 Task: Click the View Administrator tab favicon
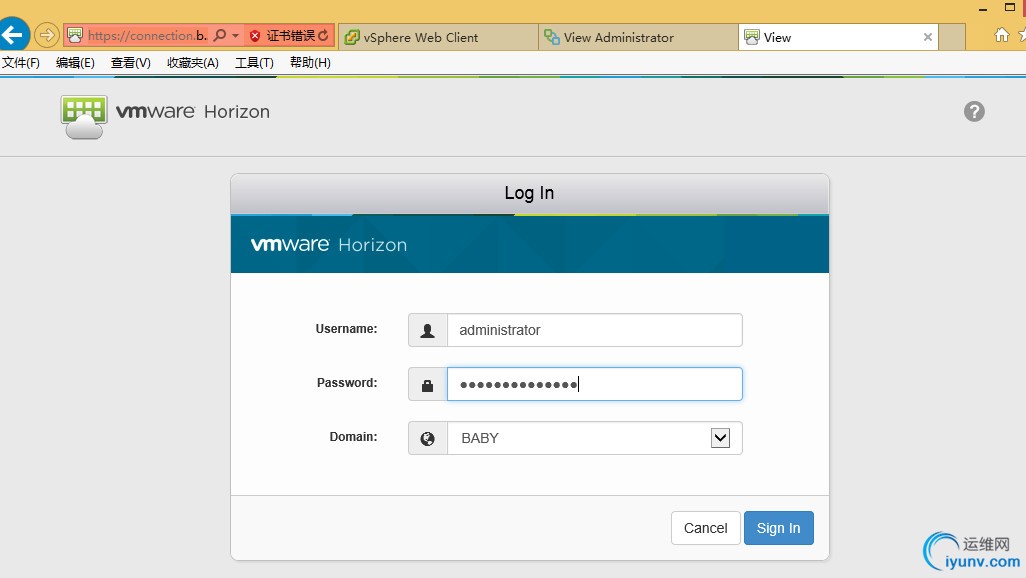[x=552, y=37]
